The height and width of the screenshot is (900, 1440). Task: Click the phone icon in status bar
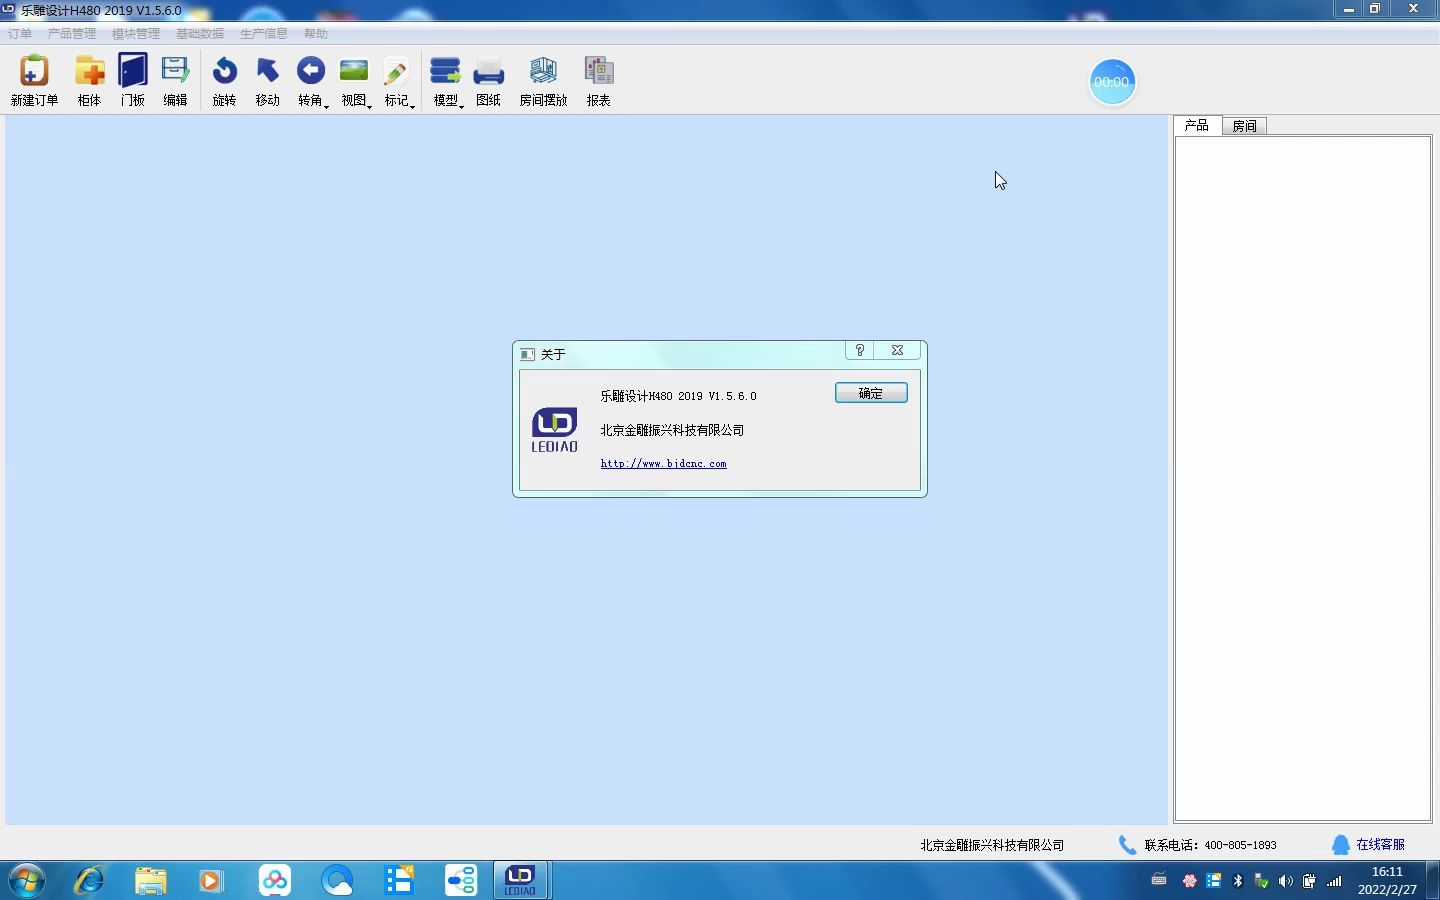(x=1127, y=845)
